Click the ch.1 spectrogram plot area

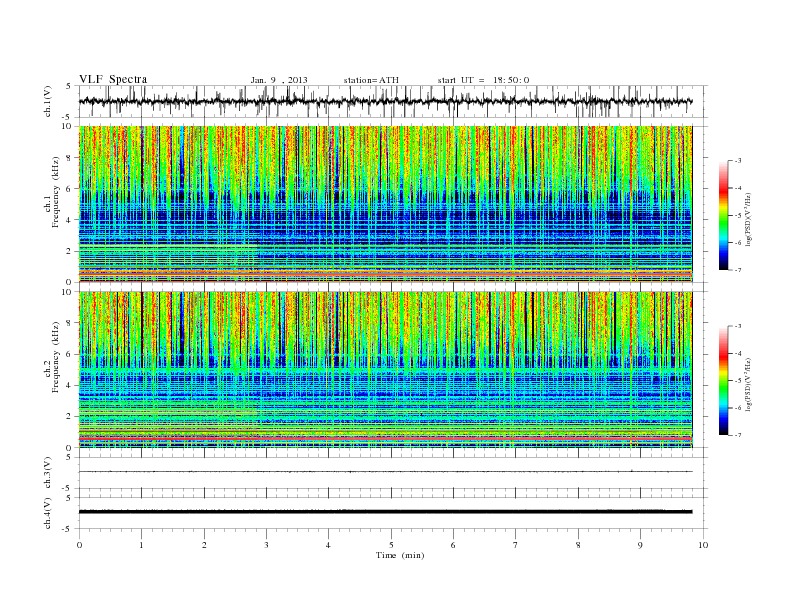pyautogui.click(x=386, y=204)
